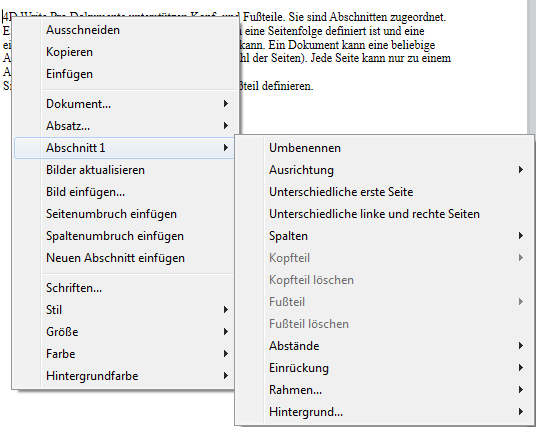This screenshot has width=536, height=427.
Task: Select Bilder aktualisieren
Action: pos(125,170)
